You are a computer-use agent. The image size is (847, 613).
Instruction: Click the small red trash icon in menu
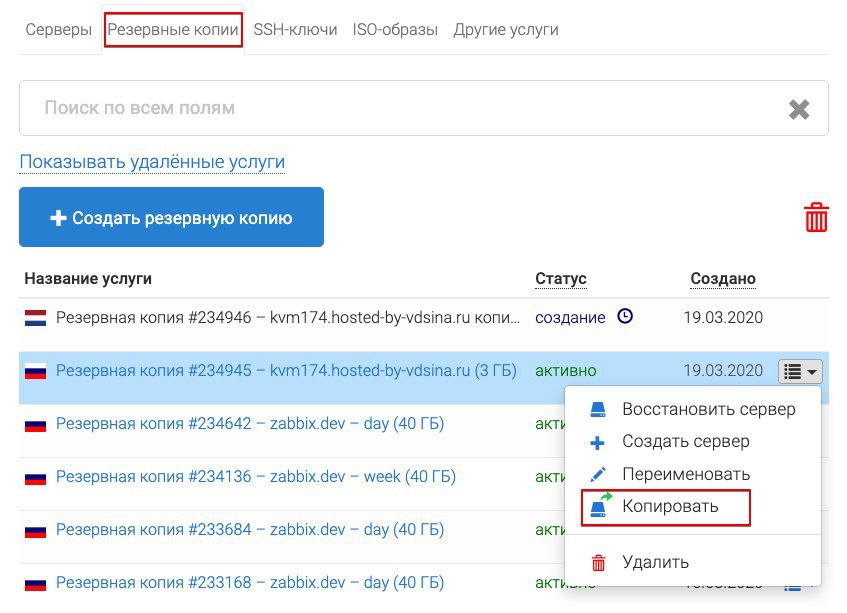click(598, 563)
